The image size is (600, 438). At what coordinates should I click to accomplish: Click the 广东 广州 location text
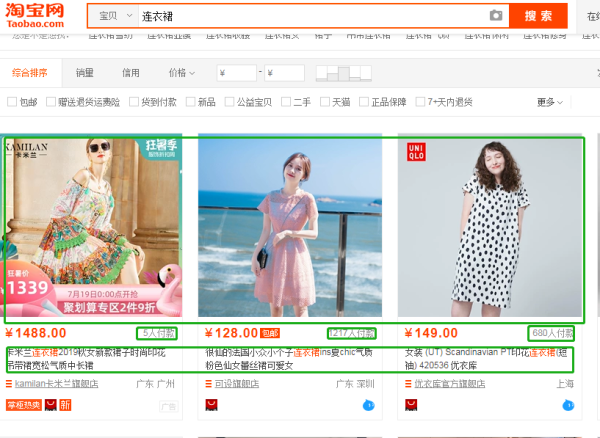pyautogui.click(x=155, y=384)
